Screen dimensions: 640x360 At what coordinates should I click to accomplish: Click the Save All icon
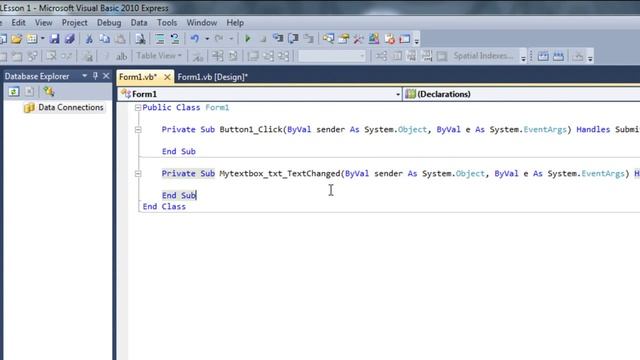tap(70, 39)
